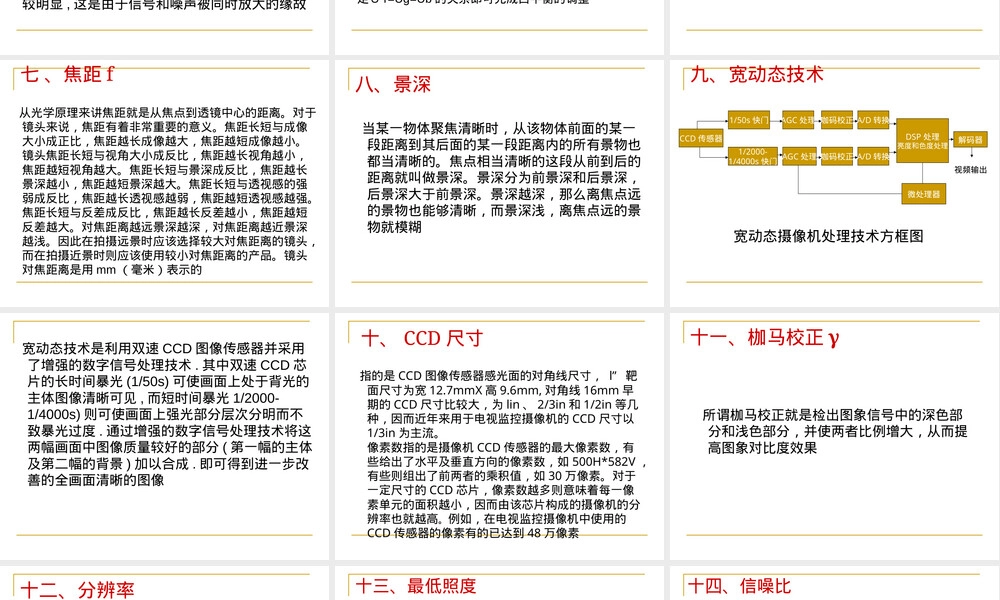Click the heading text 七、焦距 f

(x=67, y=74)
